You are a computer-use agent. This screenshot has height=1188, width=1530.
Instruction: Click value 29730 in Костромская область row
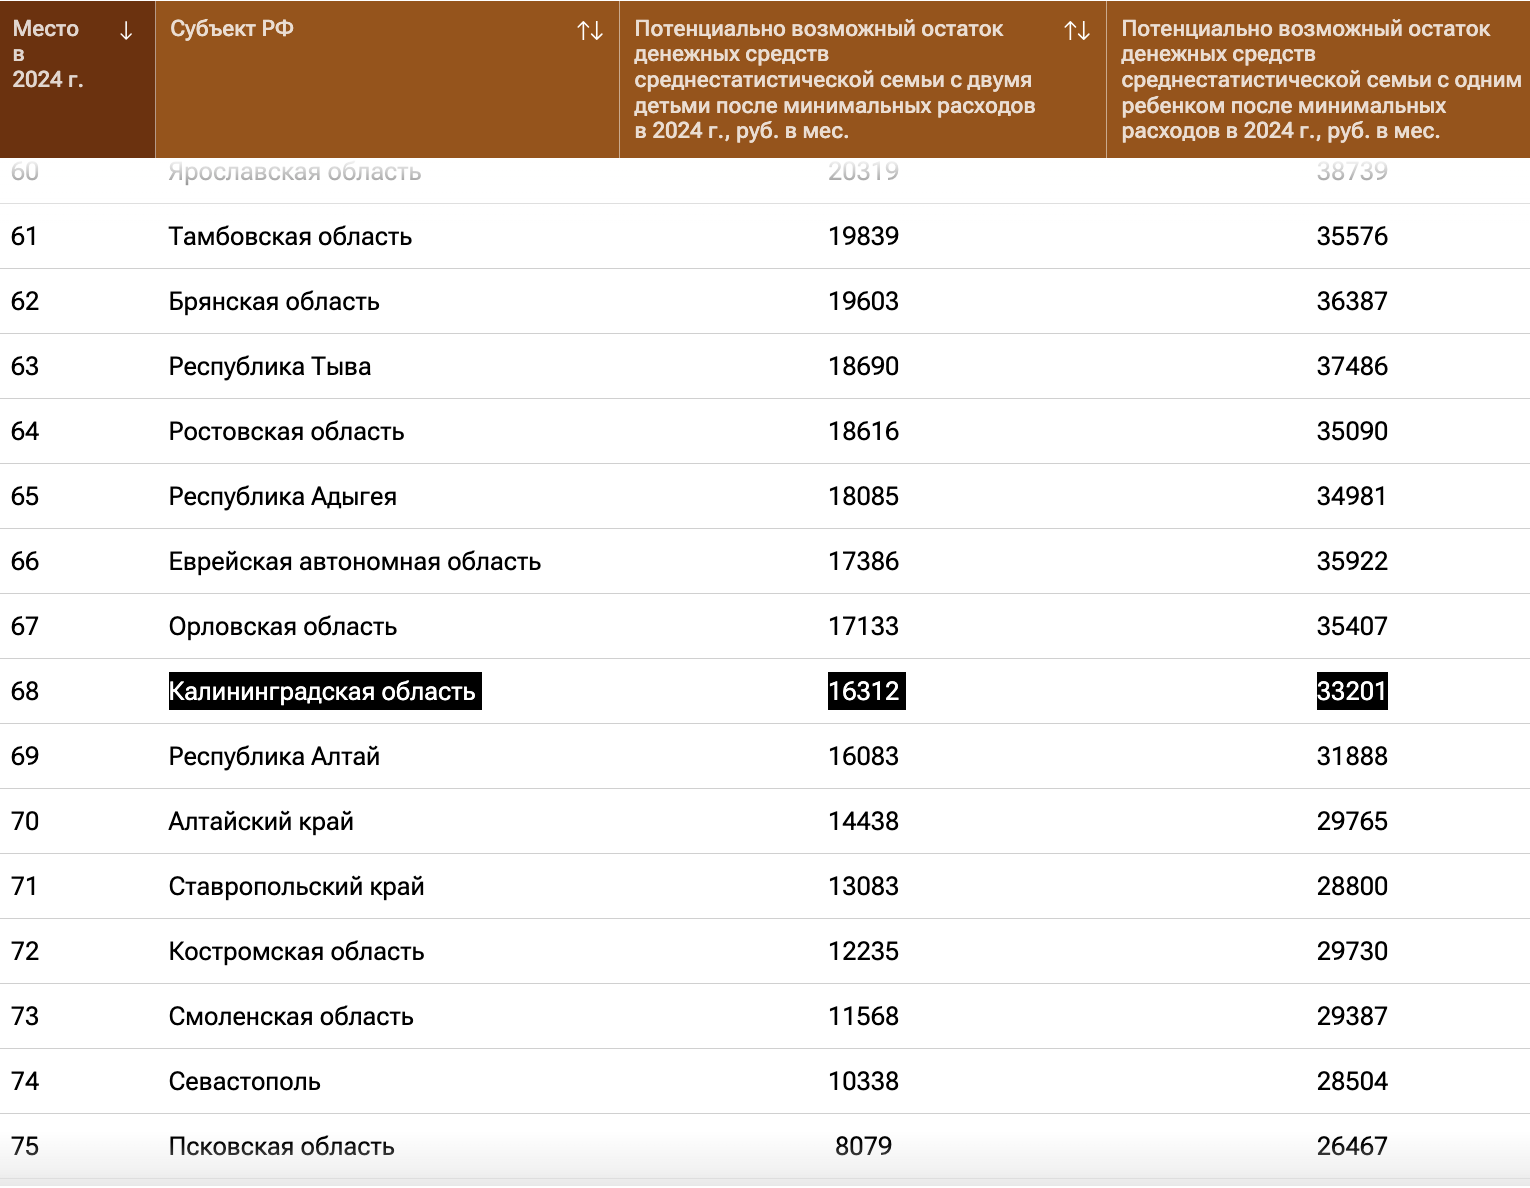click(x=1352, y=951)
